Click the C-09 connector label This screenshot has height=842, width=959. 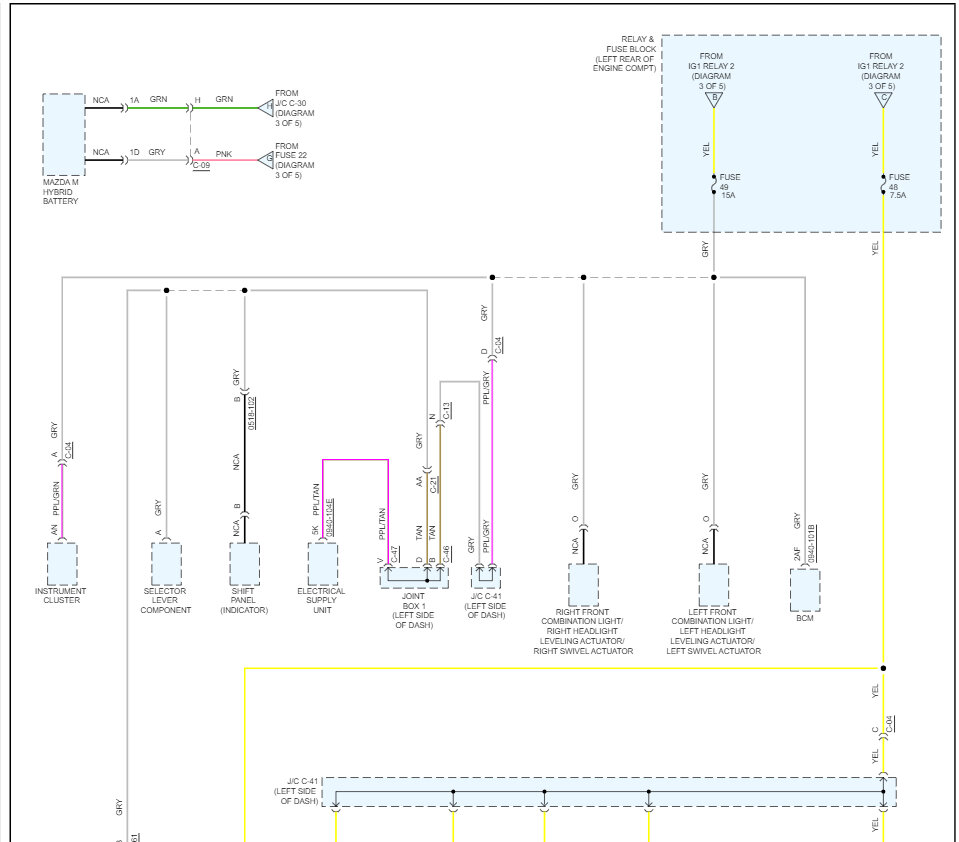point(201,166)
